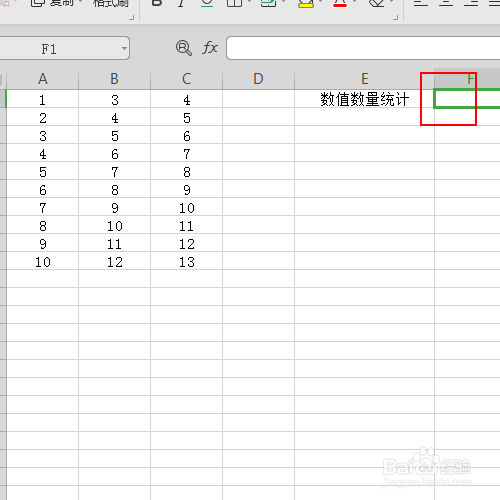This screenshot has height=500, width=500.
Task: Select column B cell with value 8
Action: pos(114,190)
